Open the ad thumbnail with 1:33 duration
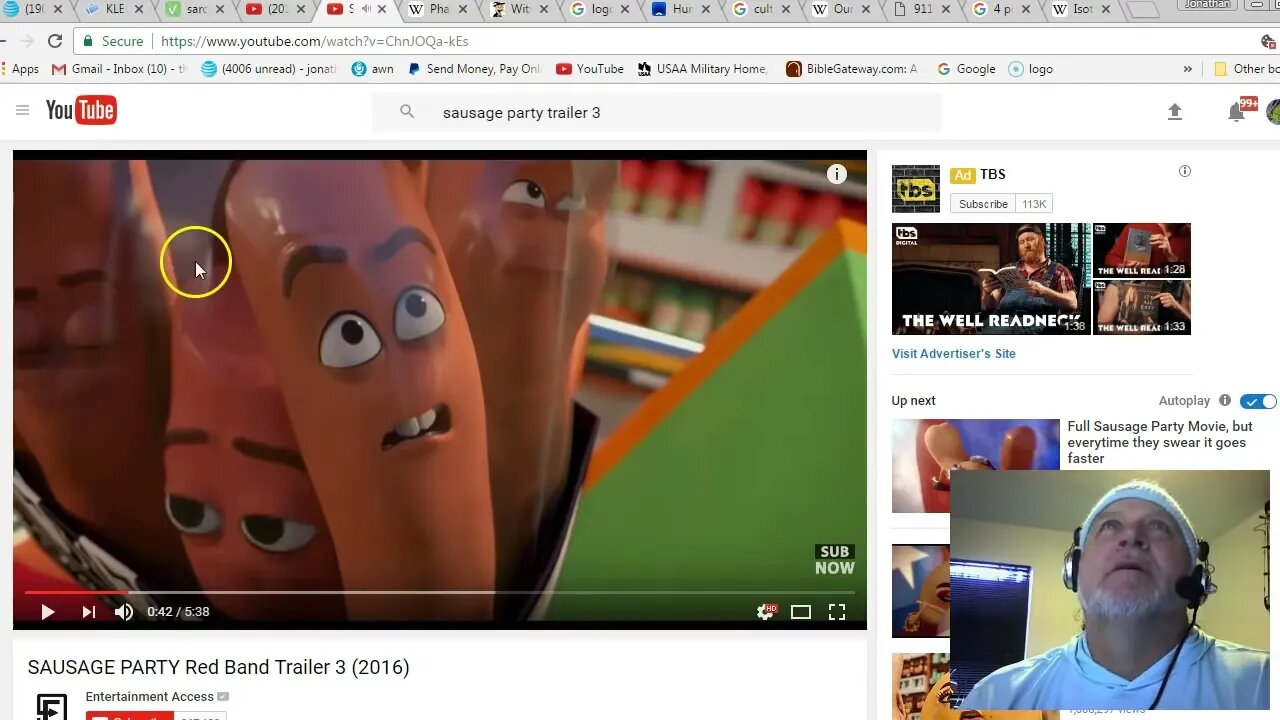The height and width of the screenshot is (720, 1280). [x=1142, y=307]
